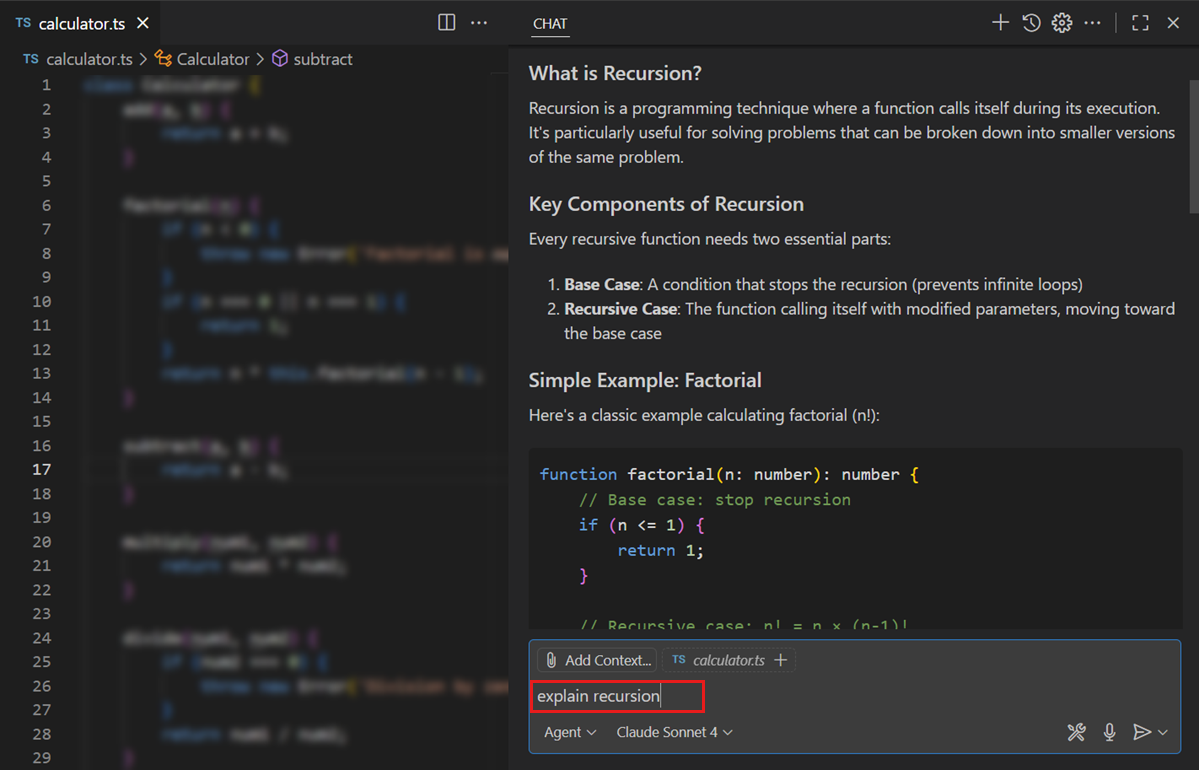
Task: Attach context using the paperclip icon
Action: click(x=551, y=659)
